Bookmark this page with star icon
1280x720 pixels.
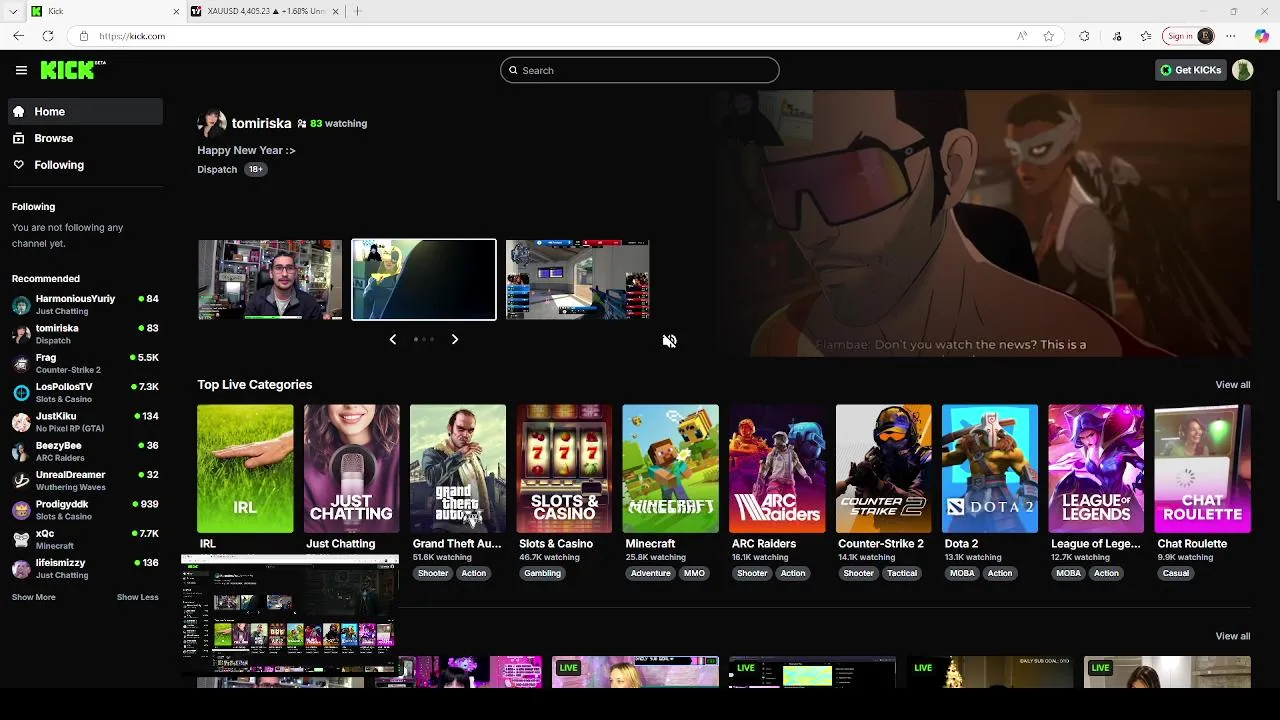[x=1048, y=36]
